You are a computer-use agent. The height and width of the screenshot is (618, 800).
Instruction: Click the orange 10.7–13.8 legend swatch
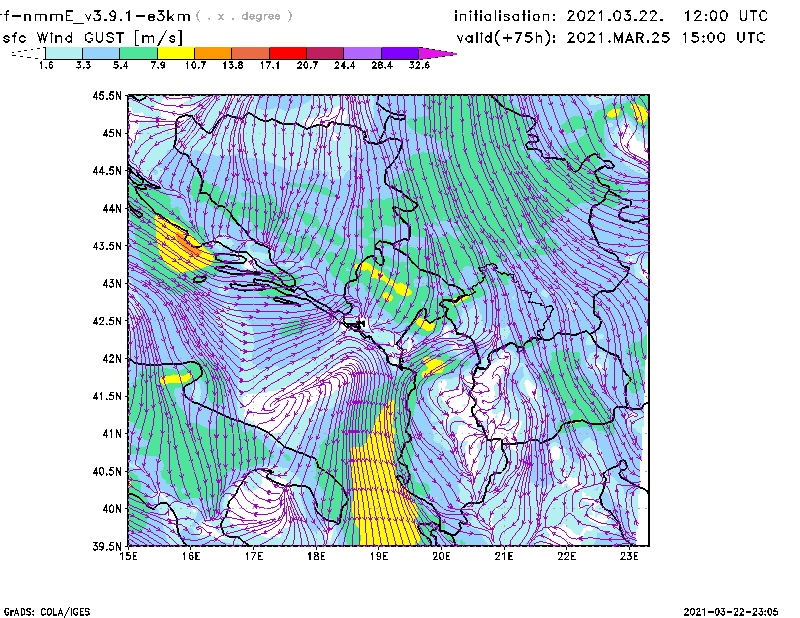point(213,53)
